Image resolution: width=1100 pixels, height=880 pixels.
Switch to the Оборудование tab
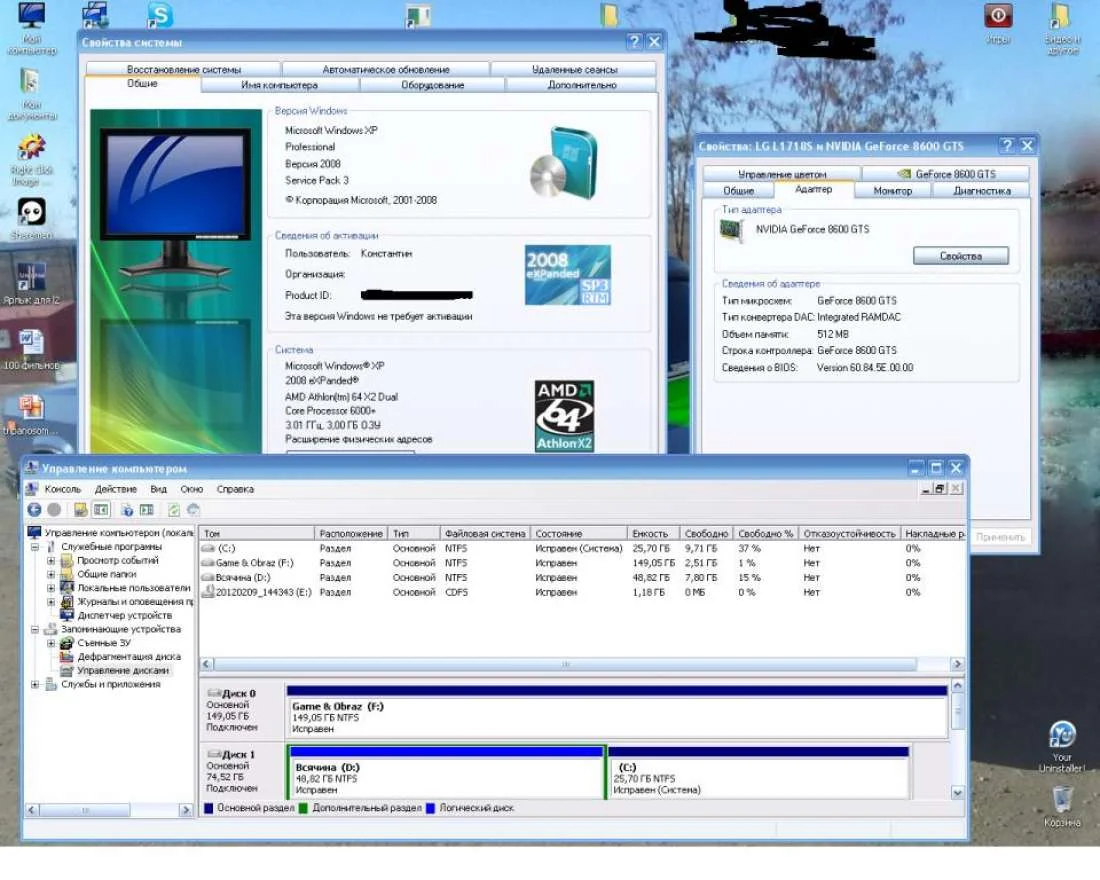point(432,85)
